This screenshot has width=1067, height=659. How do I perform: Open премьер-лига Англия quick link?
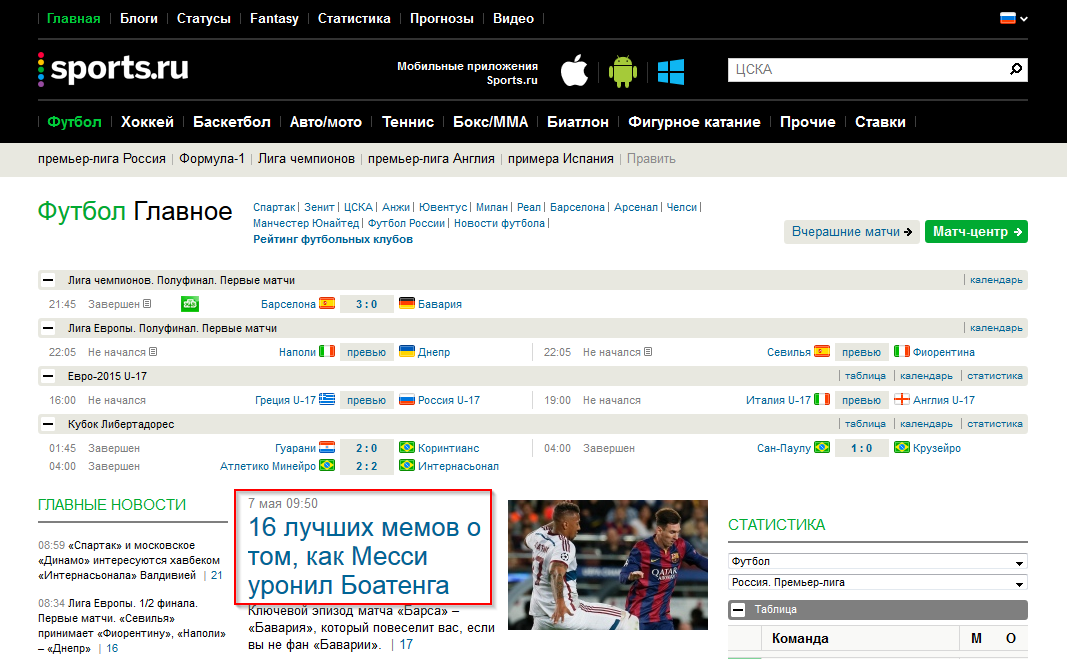(431, 159)
